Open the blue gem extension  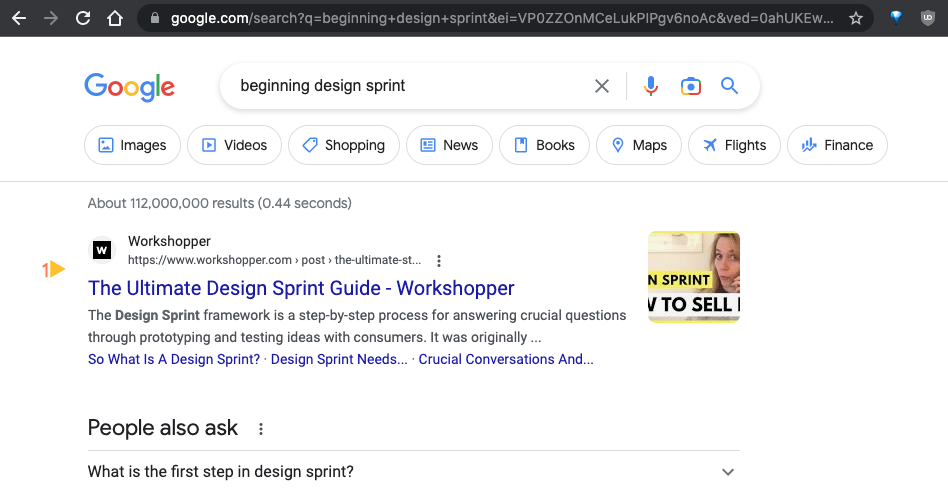click(896, 18)
